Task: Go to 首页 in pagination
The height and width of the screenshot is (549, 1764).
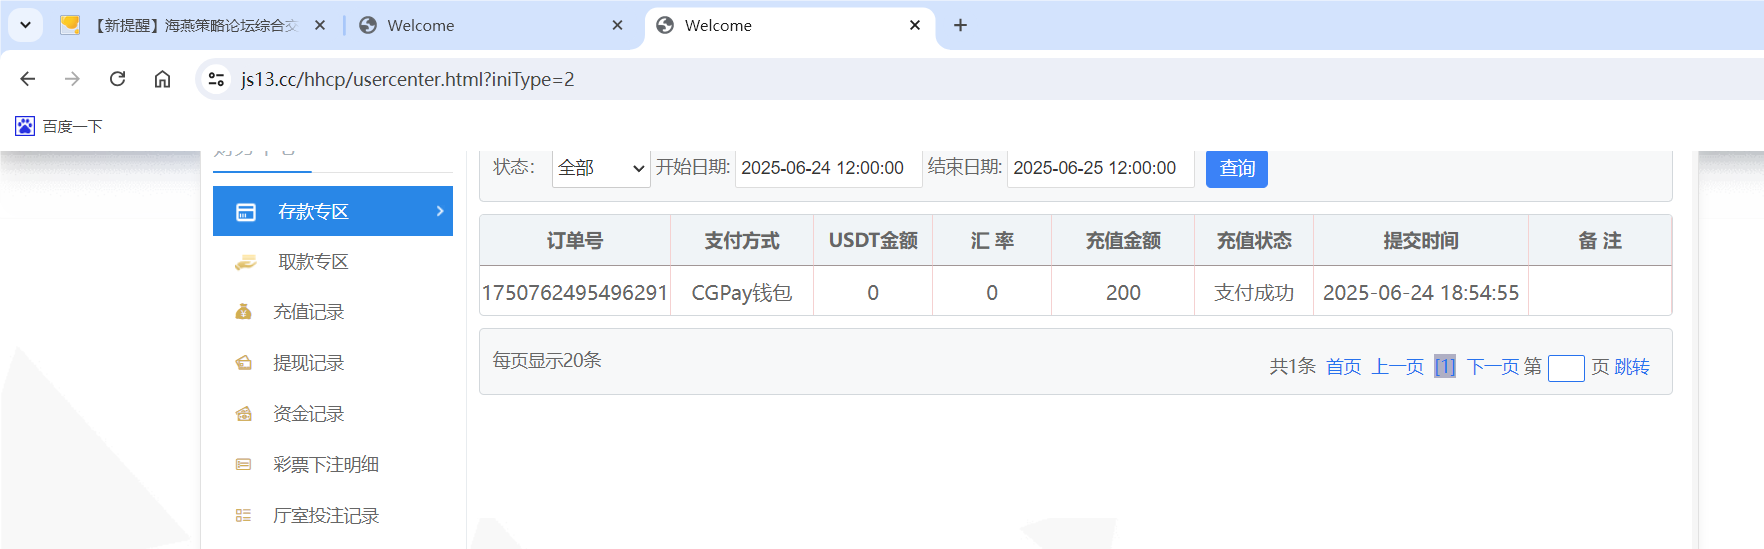Action: click(x=1343, y=367)
